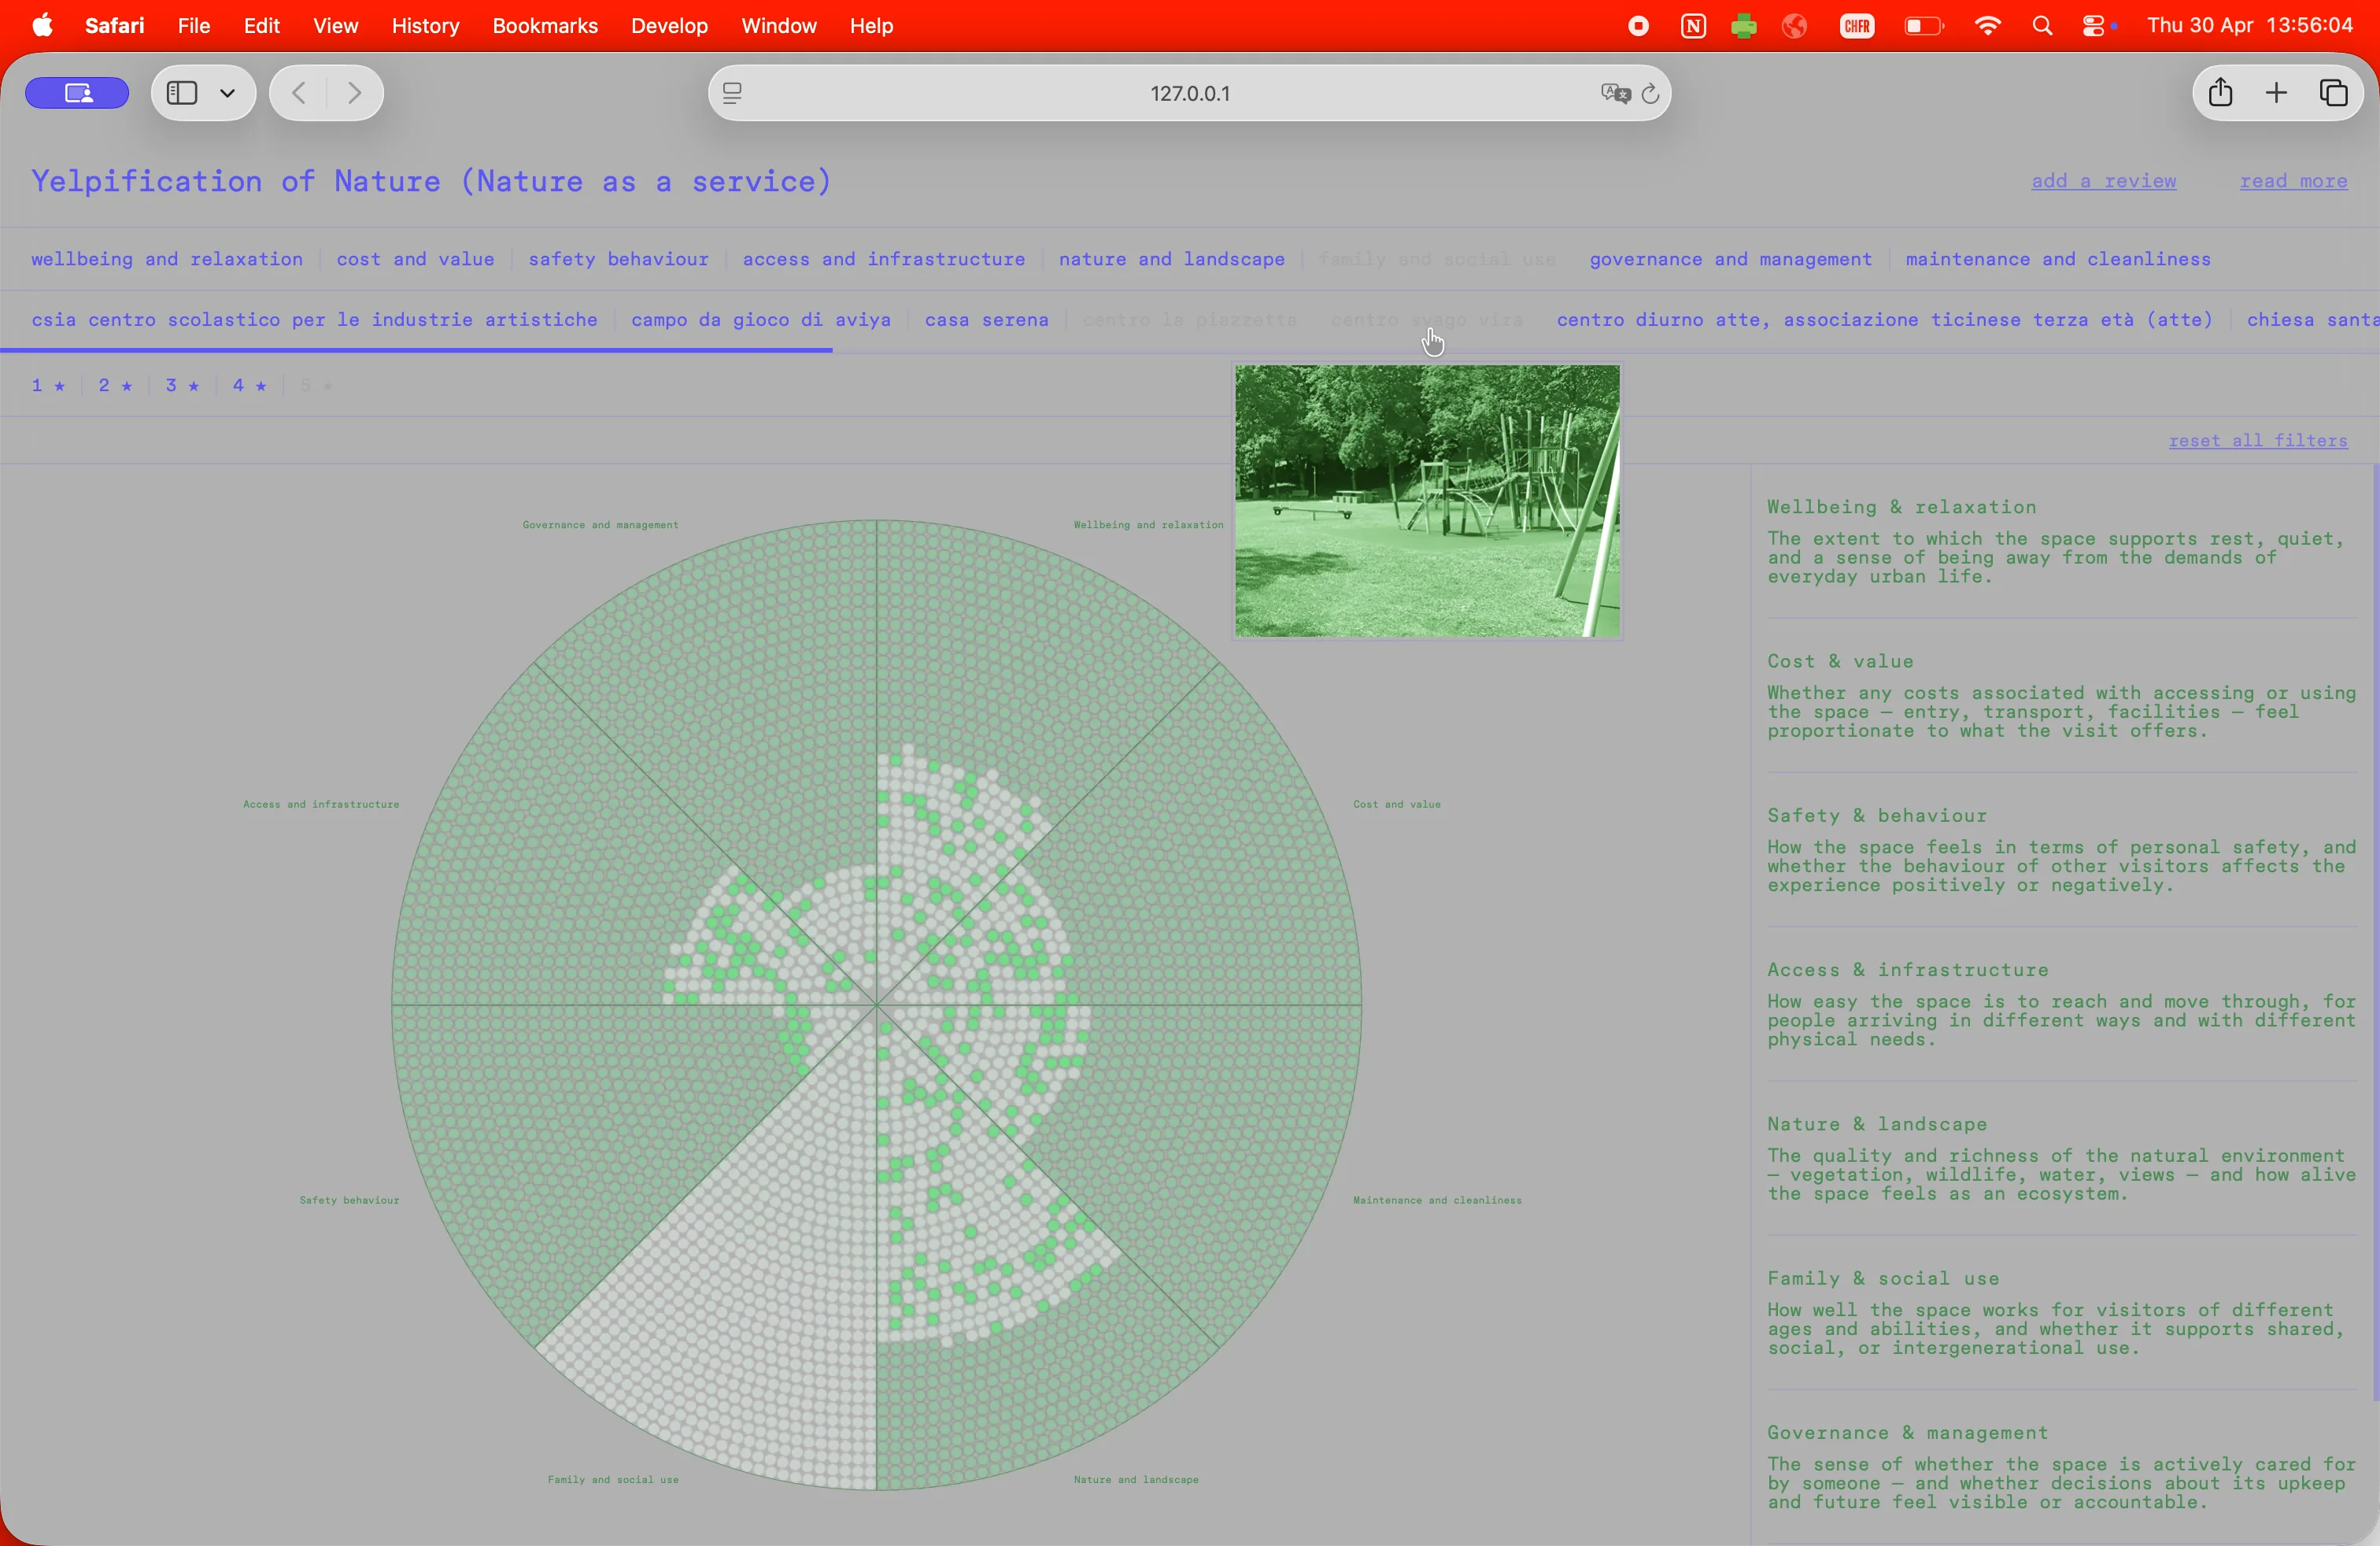
Task: Toggle the 'nature and landscape' filter
Action: [1171, 259]
